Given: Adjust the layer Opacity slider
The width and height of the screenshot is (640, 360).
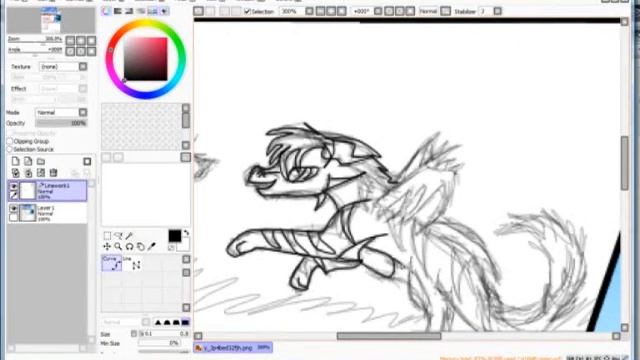Looking at the screenshot, I should click(61, 123).
